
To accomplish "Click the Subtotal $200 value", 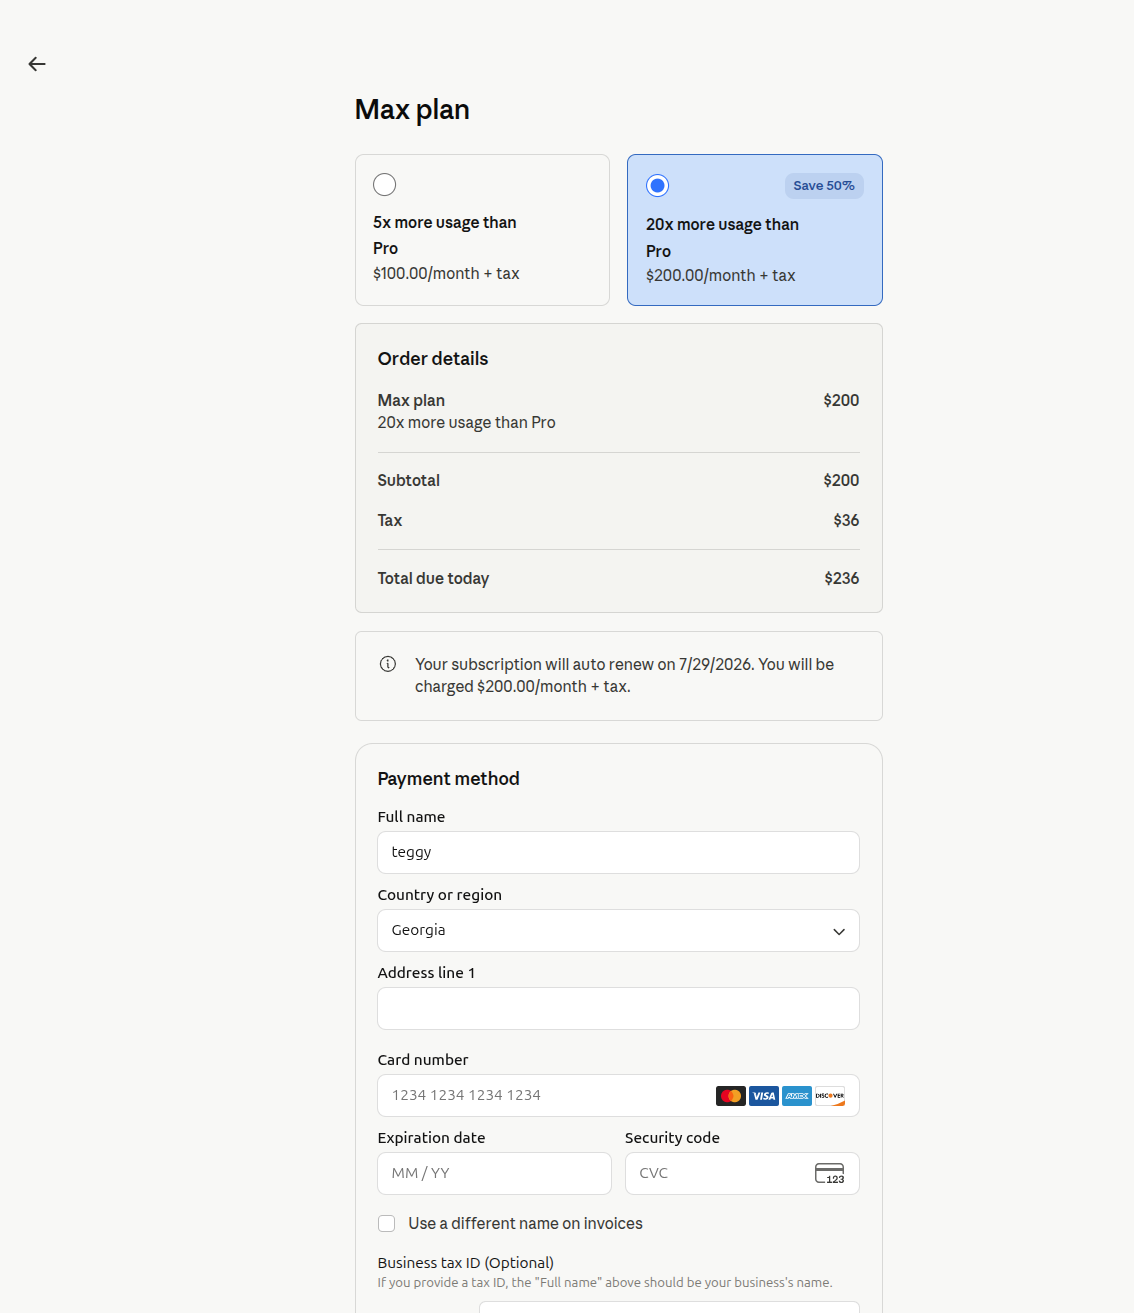I will (x=841, y=480).
